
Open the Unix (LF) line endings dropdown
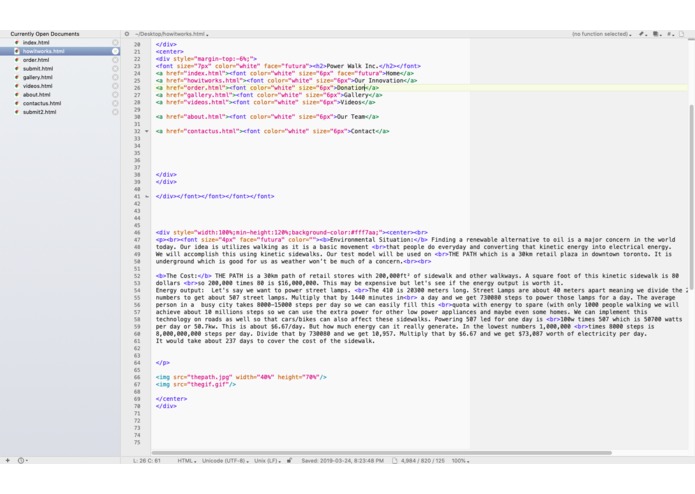pyautogui.click(x=267, y=460)
